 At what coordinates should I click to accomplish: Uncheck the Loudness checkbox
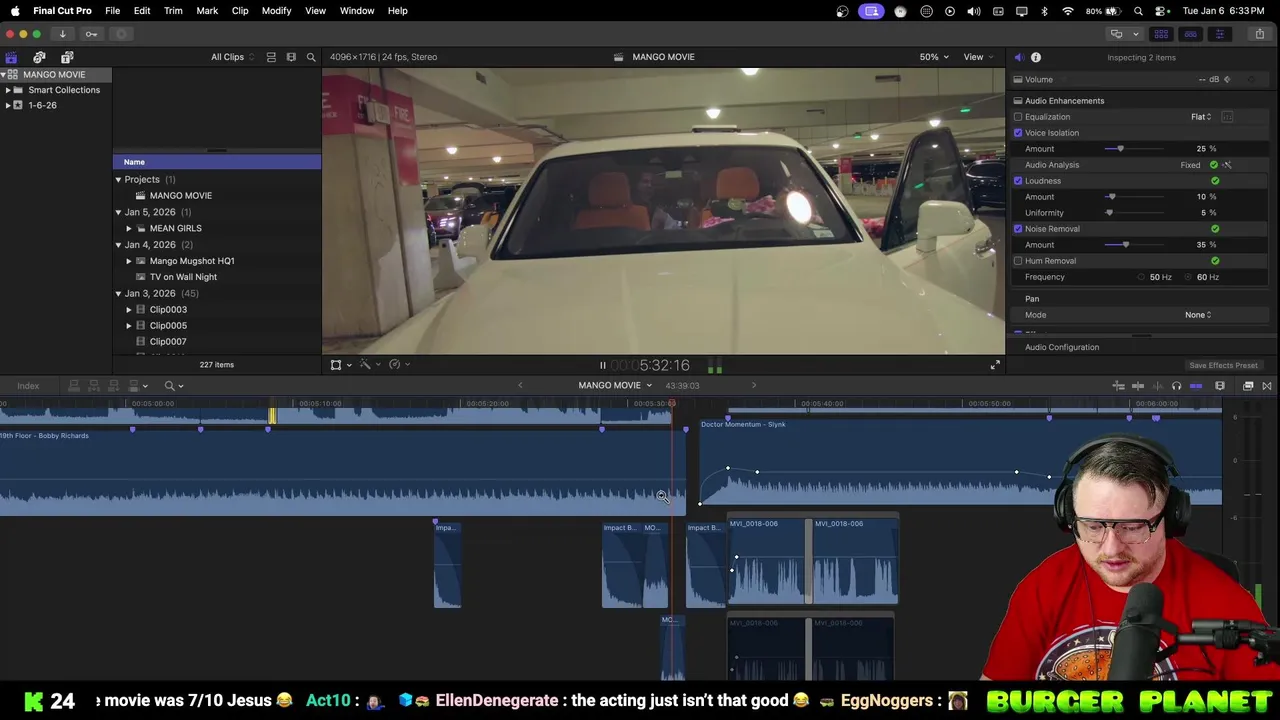(1018, 181)
